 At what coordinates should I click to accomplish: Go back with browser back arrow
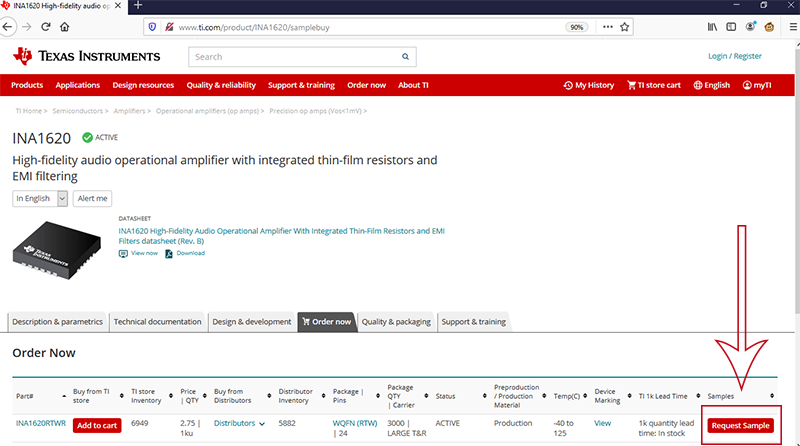pos(7,27)
